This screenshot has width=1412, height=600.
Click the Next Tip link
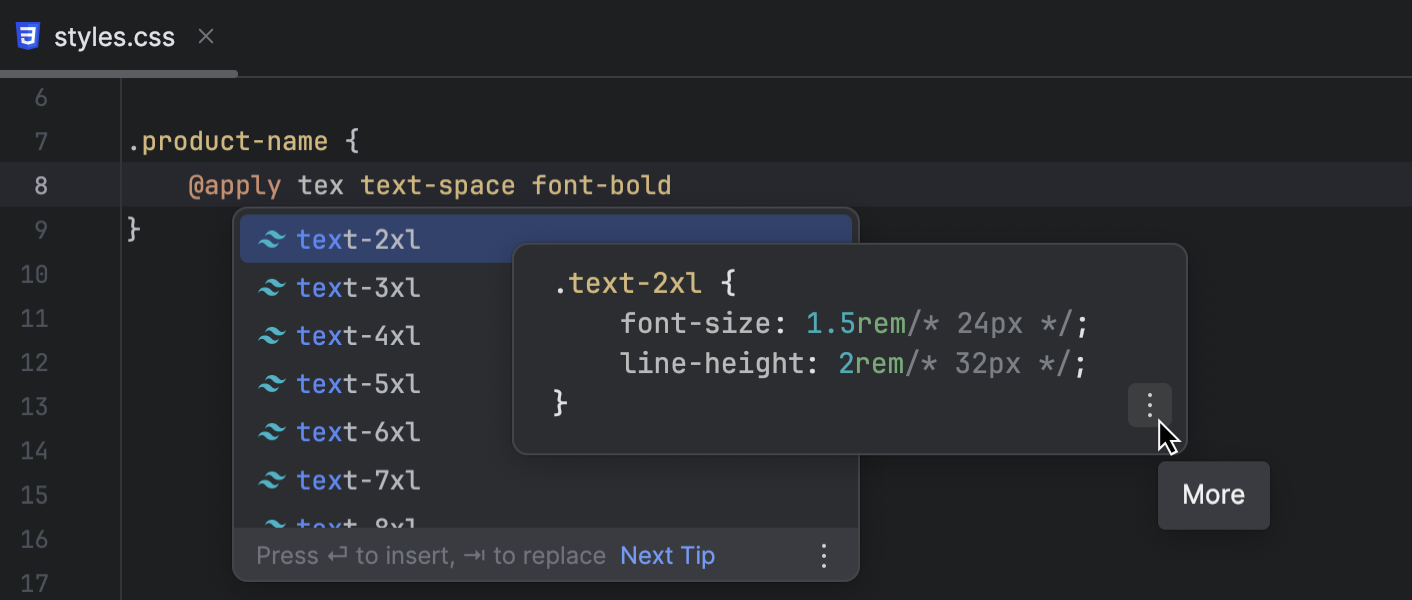point(667,555)
